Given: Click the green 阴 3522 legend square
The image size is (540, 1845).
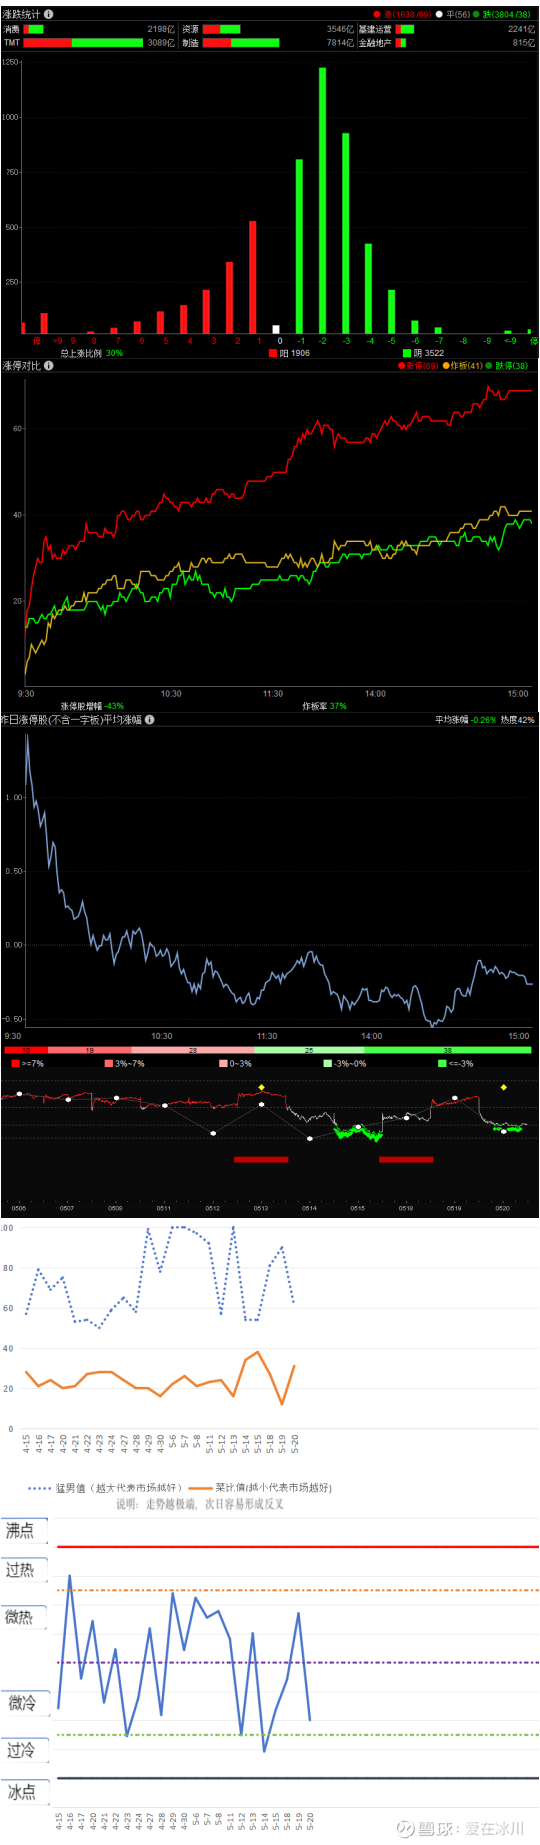Looking at the screenshot, I should click(x=407, y=353).
